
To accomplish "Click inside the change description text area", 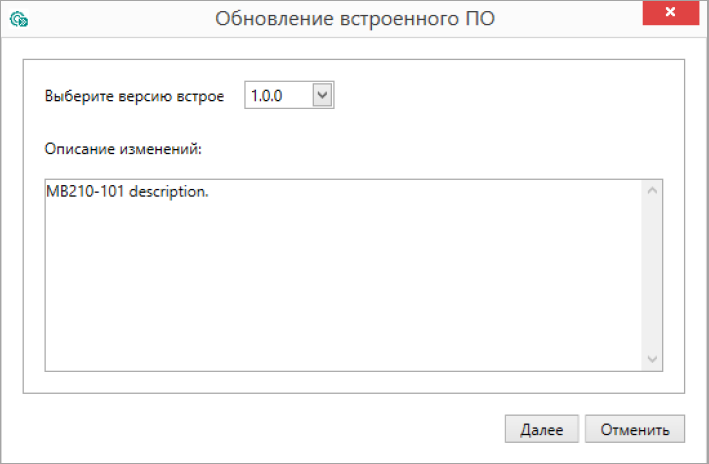I will [344, 275].
